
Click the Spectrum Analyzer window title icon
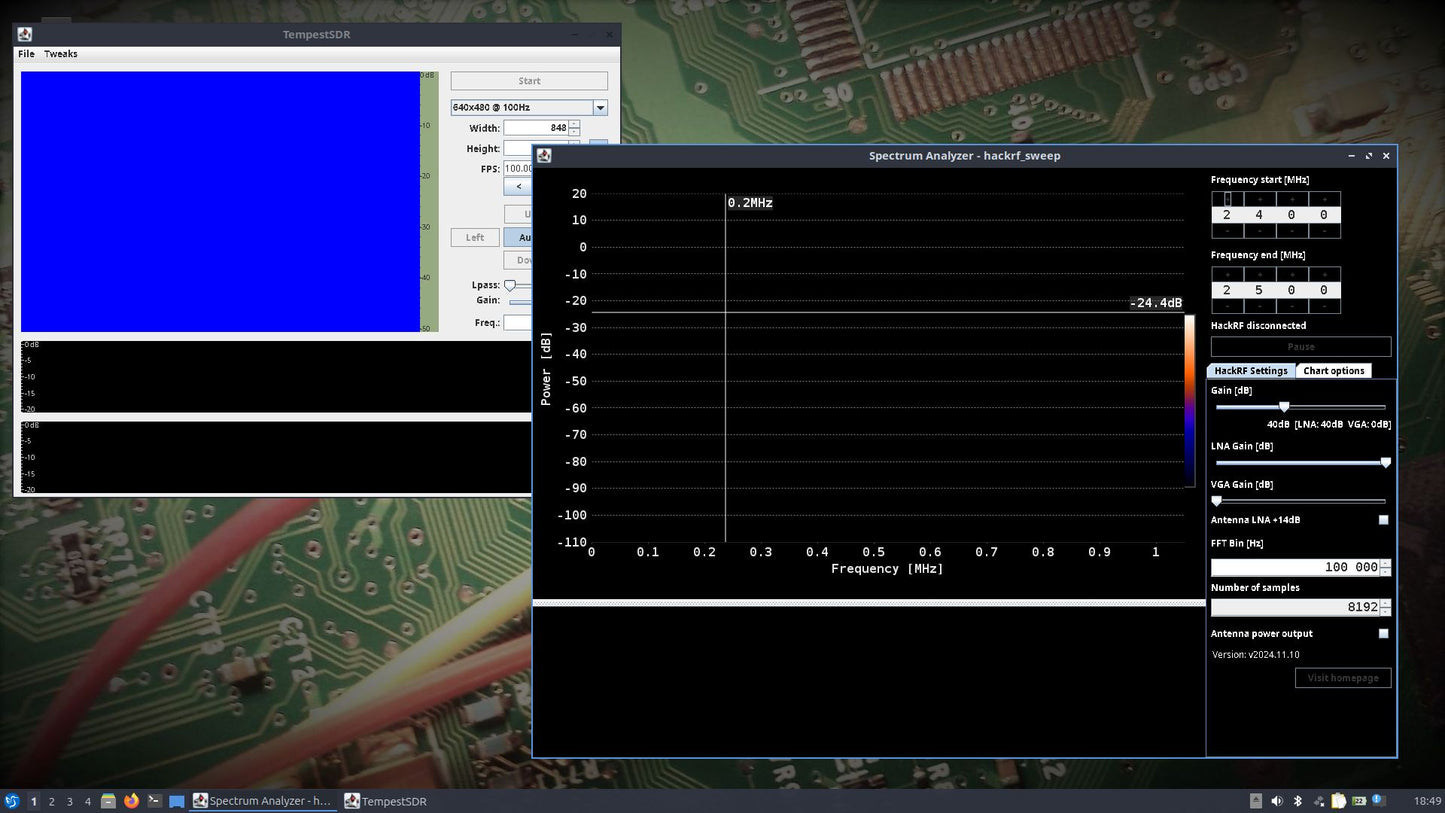pyautogui.click(x=544, y=156)
